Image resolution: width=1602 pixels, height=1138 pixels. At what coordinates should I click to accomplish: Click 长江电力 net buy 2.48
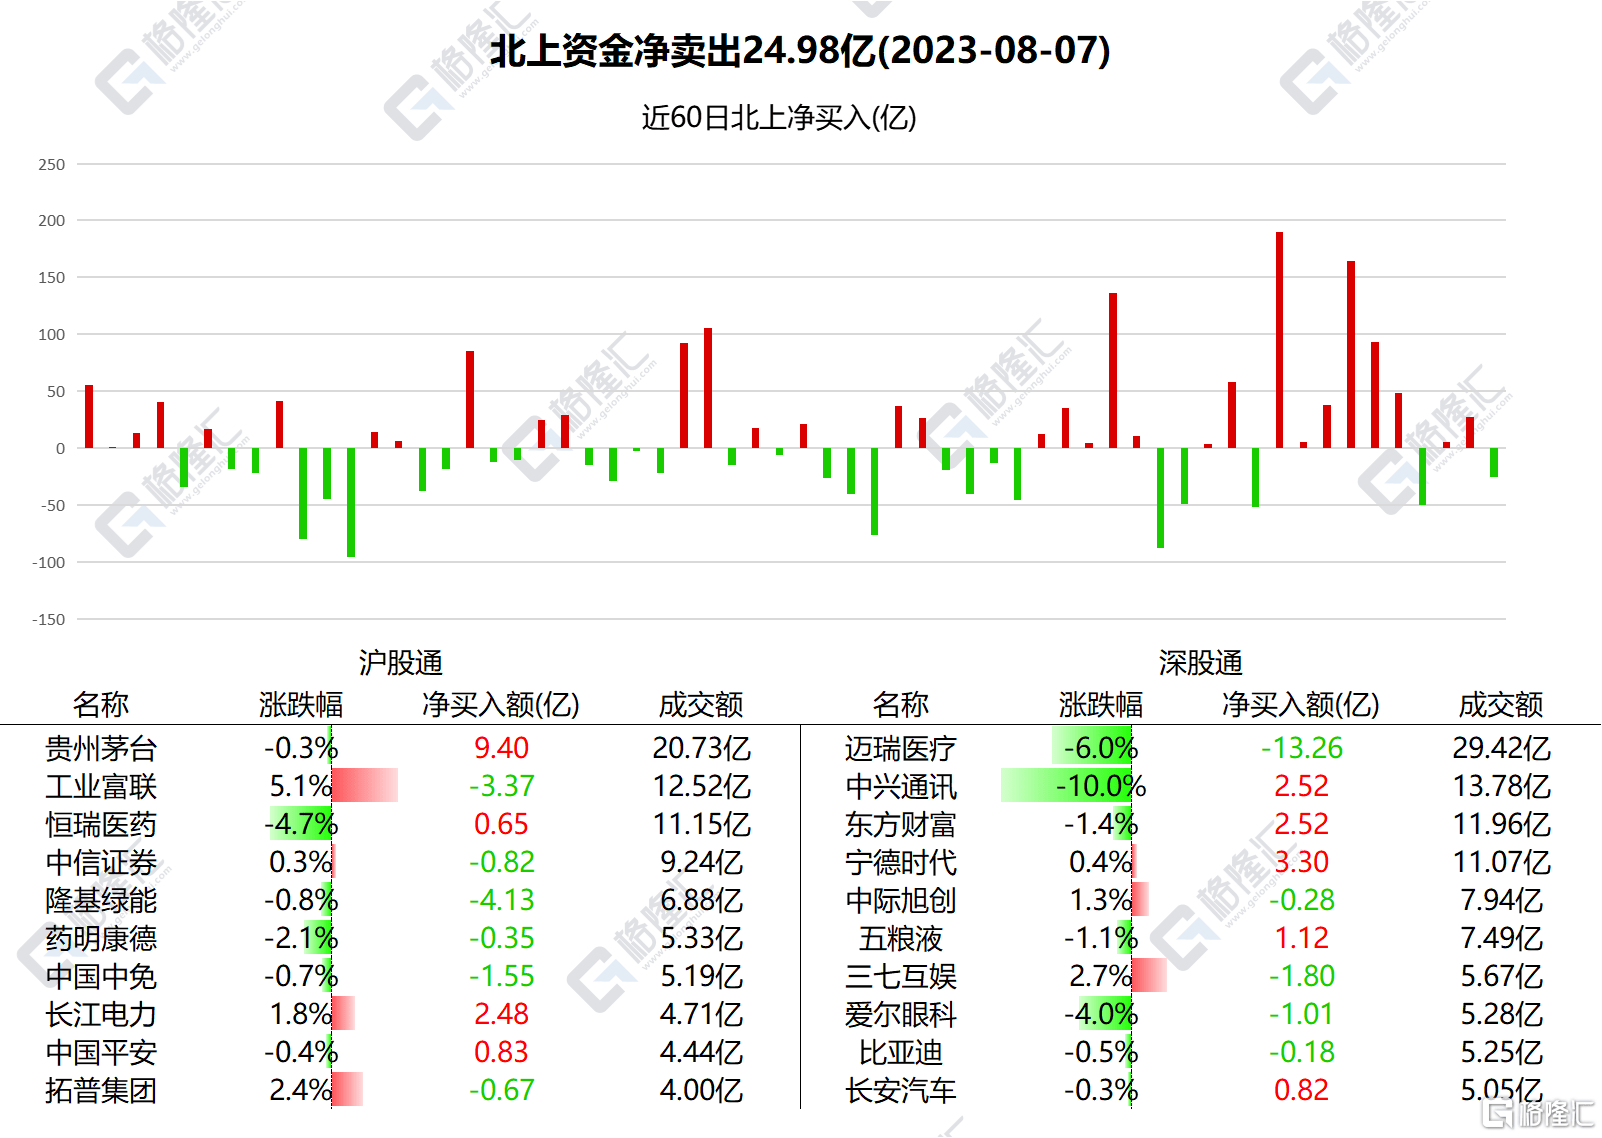(x=501, y=1014)
